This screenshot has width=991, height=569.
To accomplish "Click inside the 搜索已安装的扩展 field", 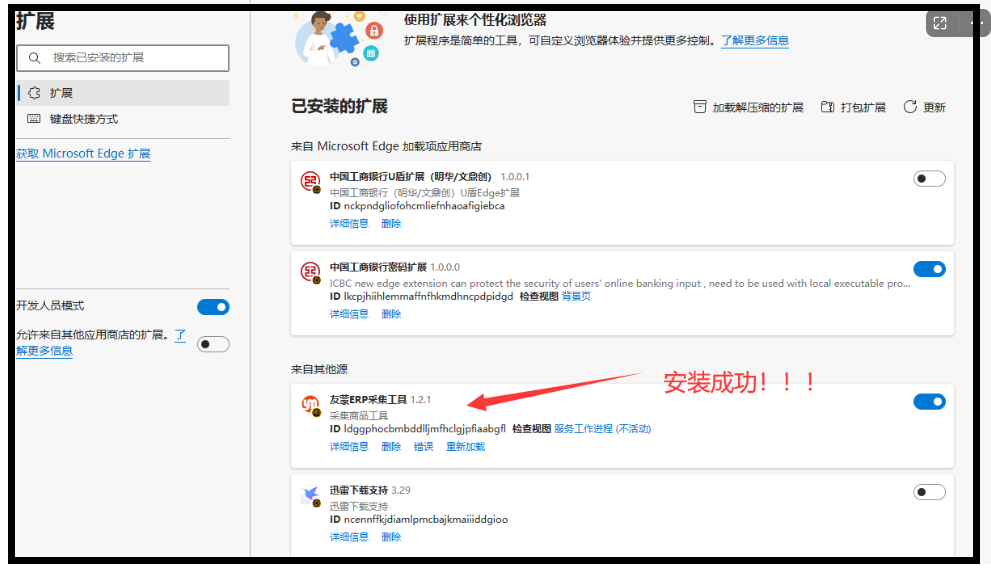I will point(123,58).
